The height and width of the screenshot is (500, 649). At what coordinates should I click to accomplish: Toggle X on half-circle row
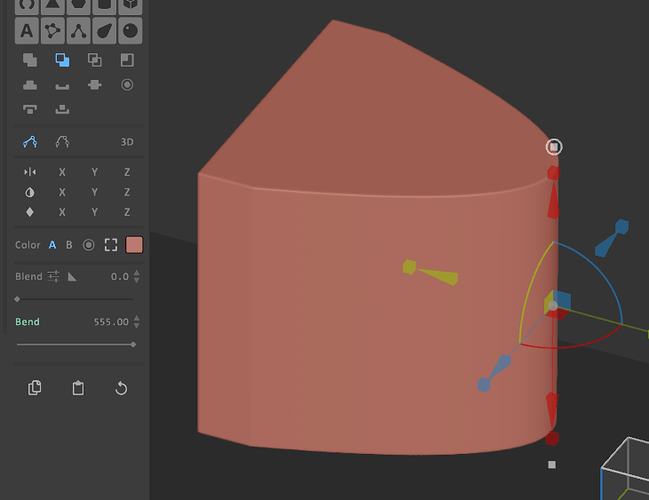click(x=62, y=192)
